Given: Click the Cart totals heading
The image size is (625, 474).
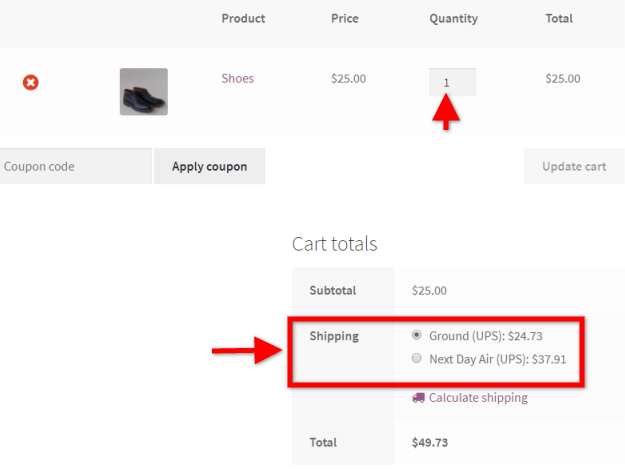Looking at the screenshot, I should coord(334,244).
